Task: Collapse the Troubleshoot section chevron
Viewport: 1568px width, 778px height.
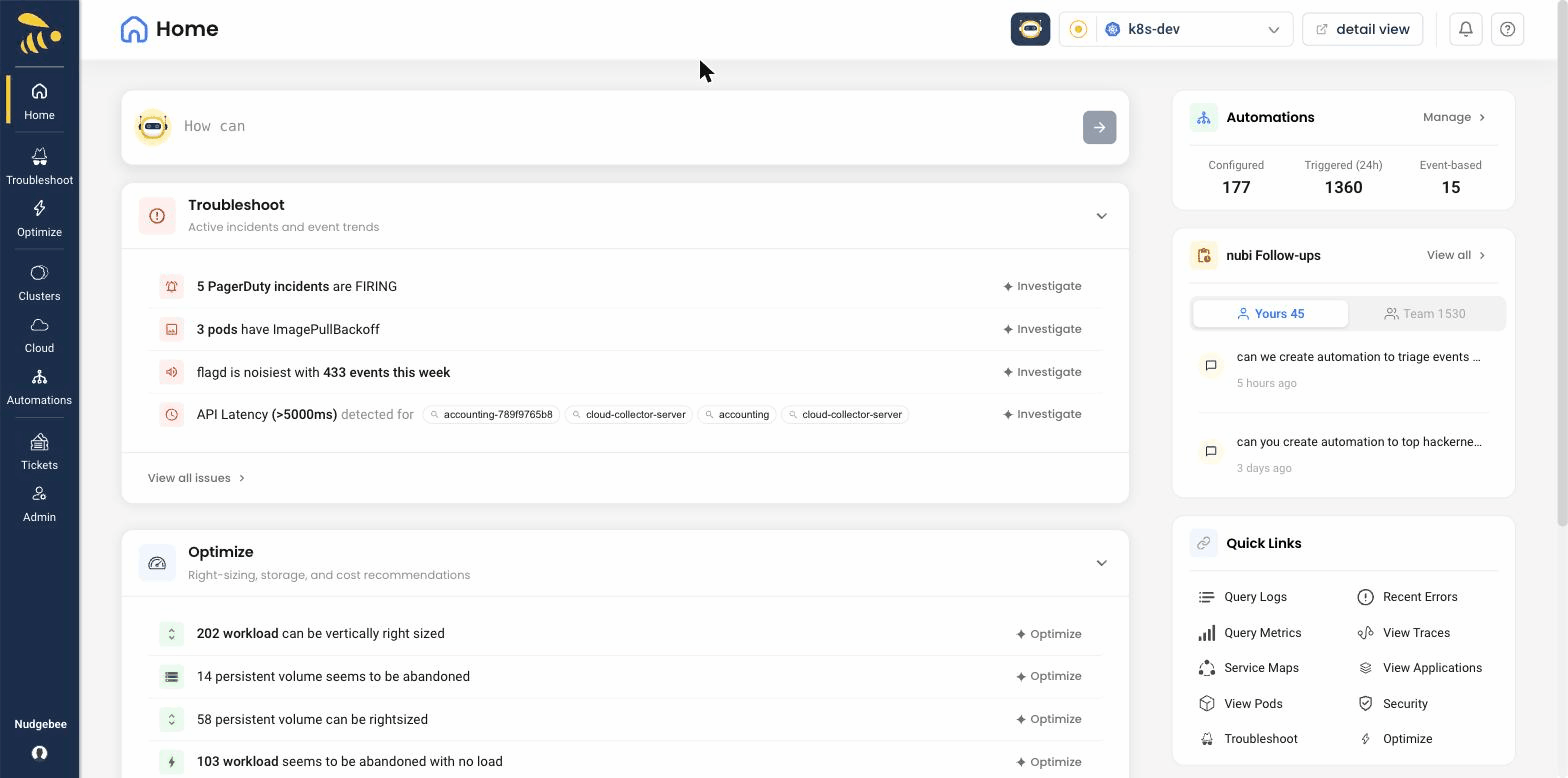Action: pos(1101,216)
